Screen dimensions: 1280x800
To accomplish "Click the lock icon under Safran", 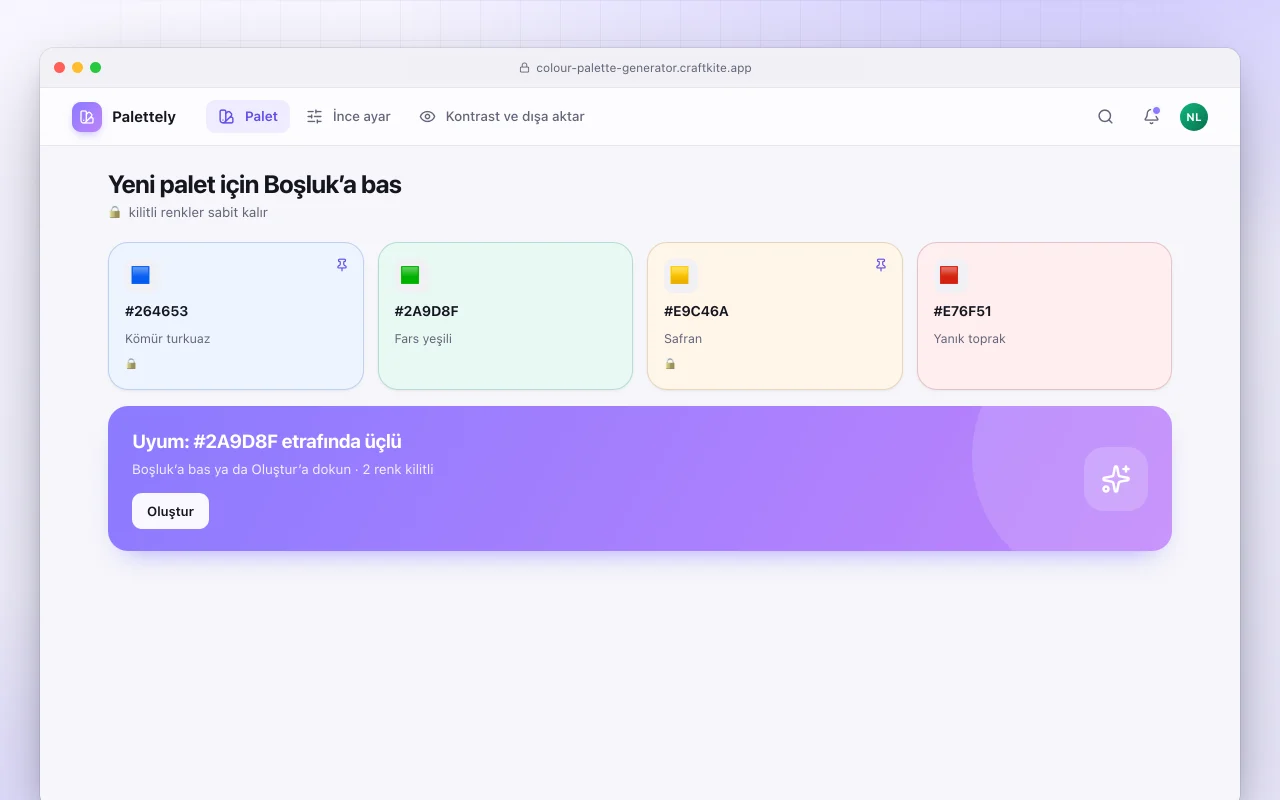I will click(x=670, y=364).
